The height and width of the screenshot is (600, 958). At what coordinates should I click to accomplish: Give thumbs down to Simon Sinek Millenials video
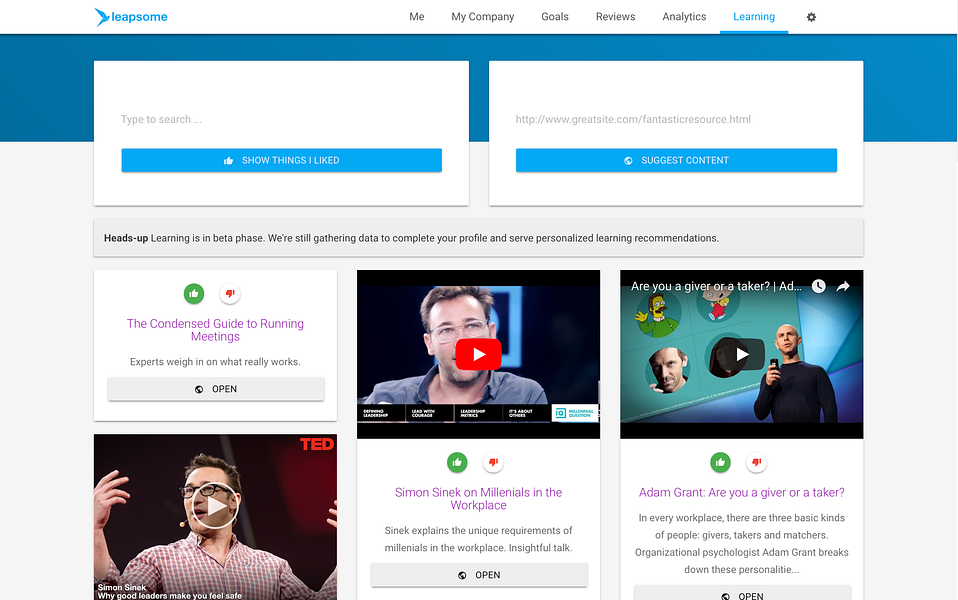click(494, 463)
